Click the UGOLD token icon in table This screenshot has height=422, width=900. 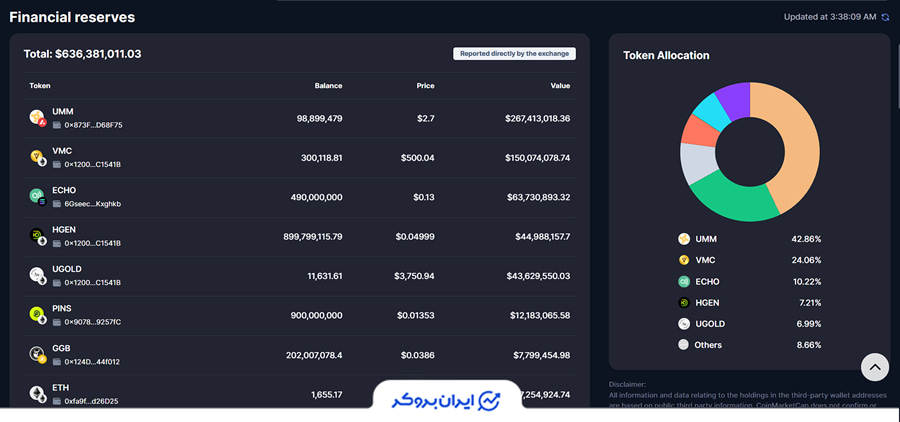[38, 275]
